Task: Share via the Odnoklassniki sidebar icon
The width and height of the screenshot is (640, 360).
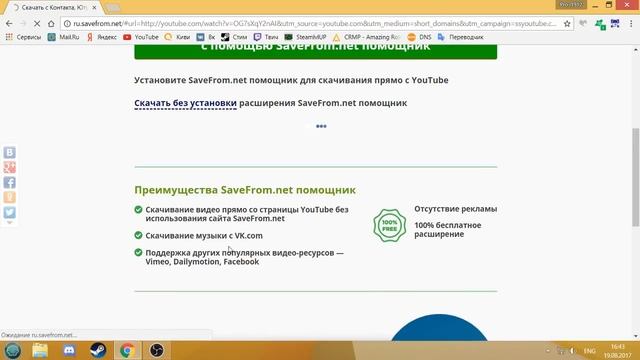Action: pyautogui.click(x=9, y=198)
